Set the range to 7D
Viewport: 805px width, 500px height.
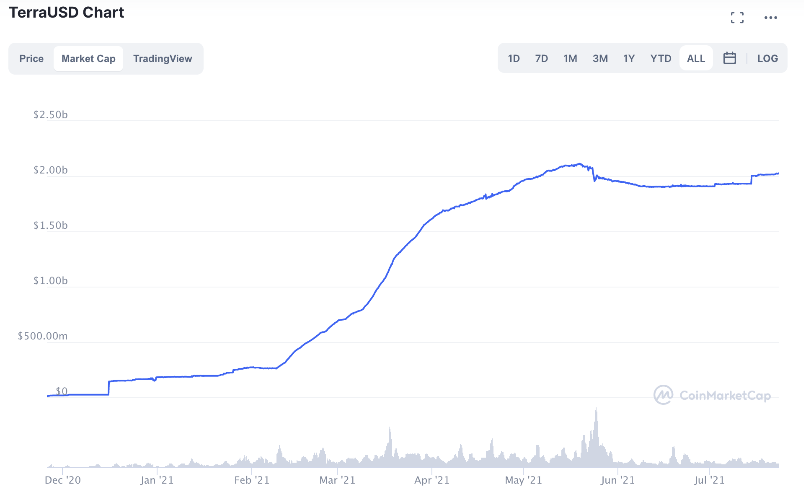[542, 59]
